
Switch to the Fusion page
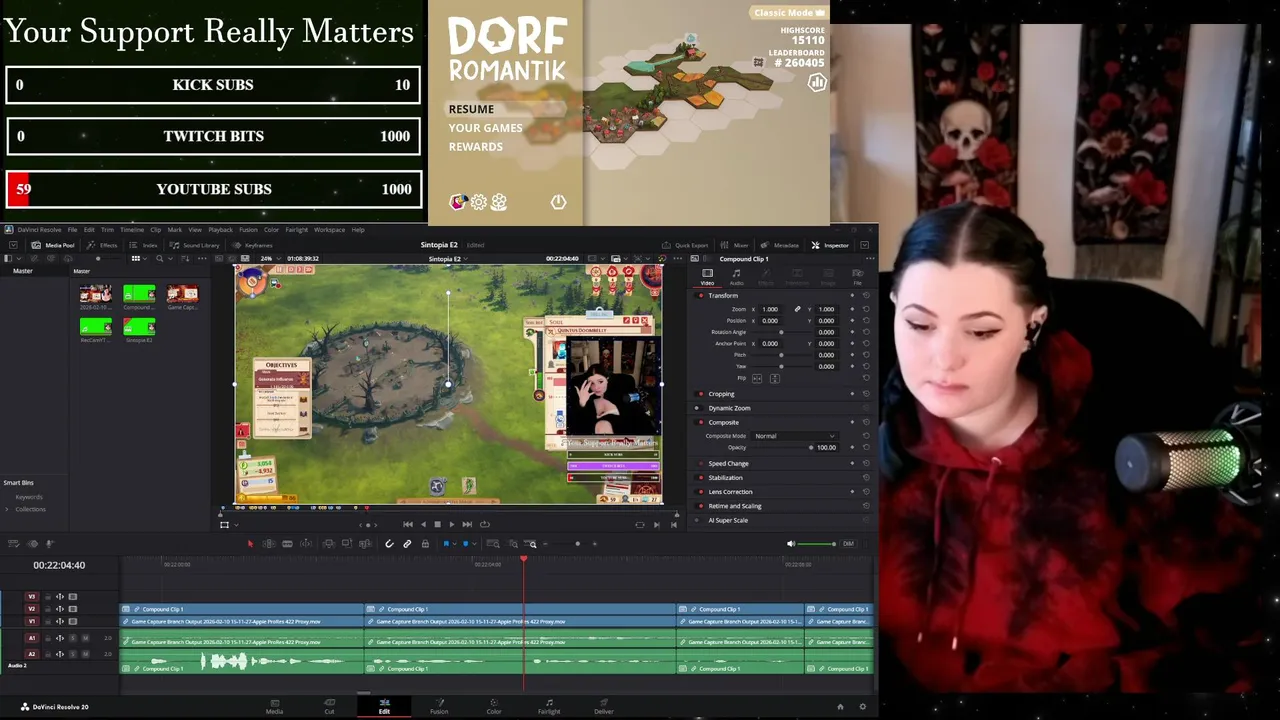click(x=439, y=706)
